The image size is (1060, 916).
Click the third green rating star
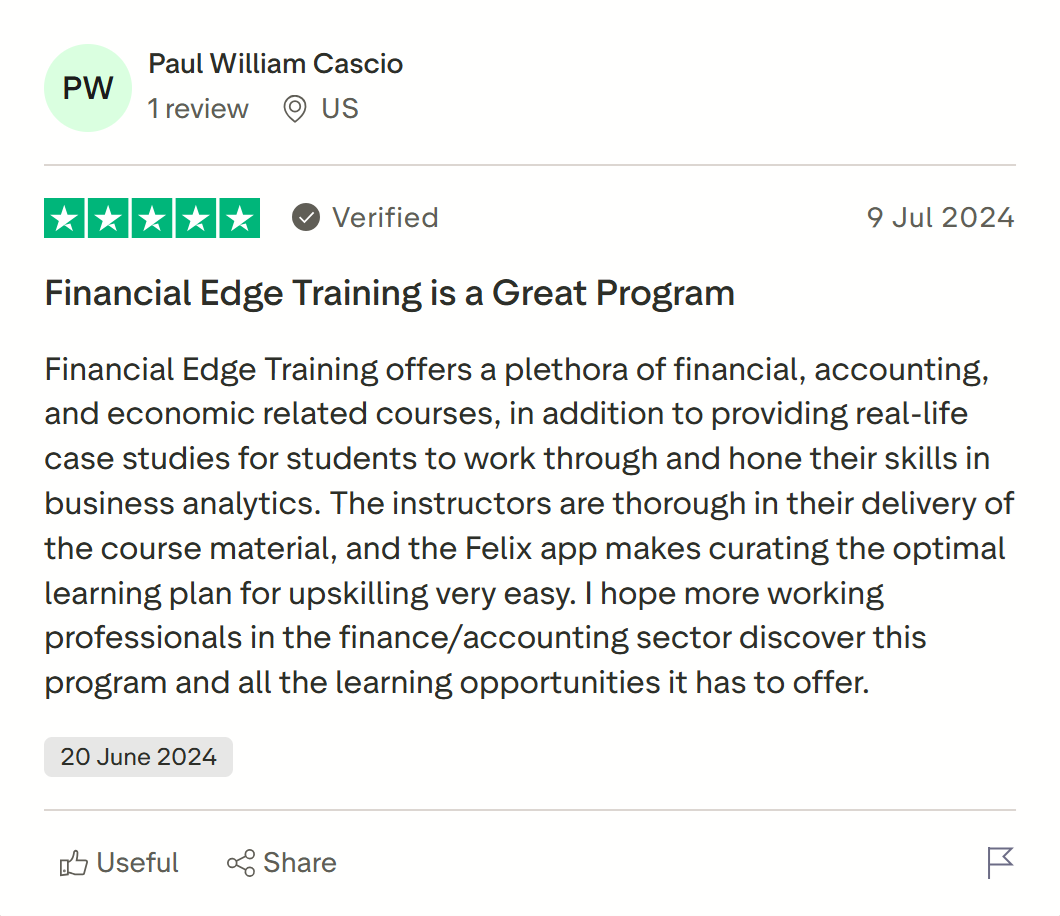pyautogui.click(x=152, y=219)
